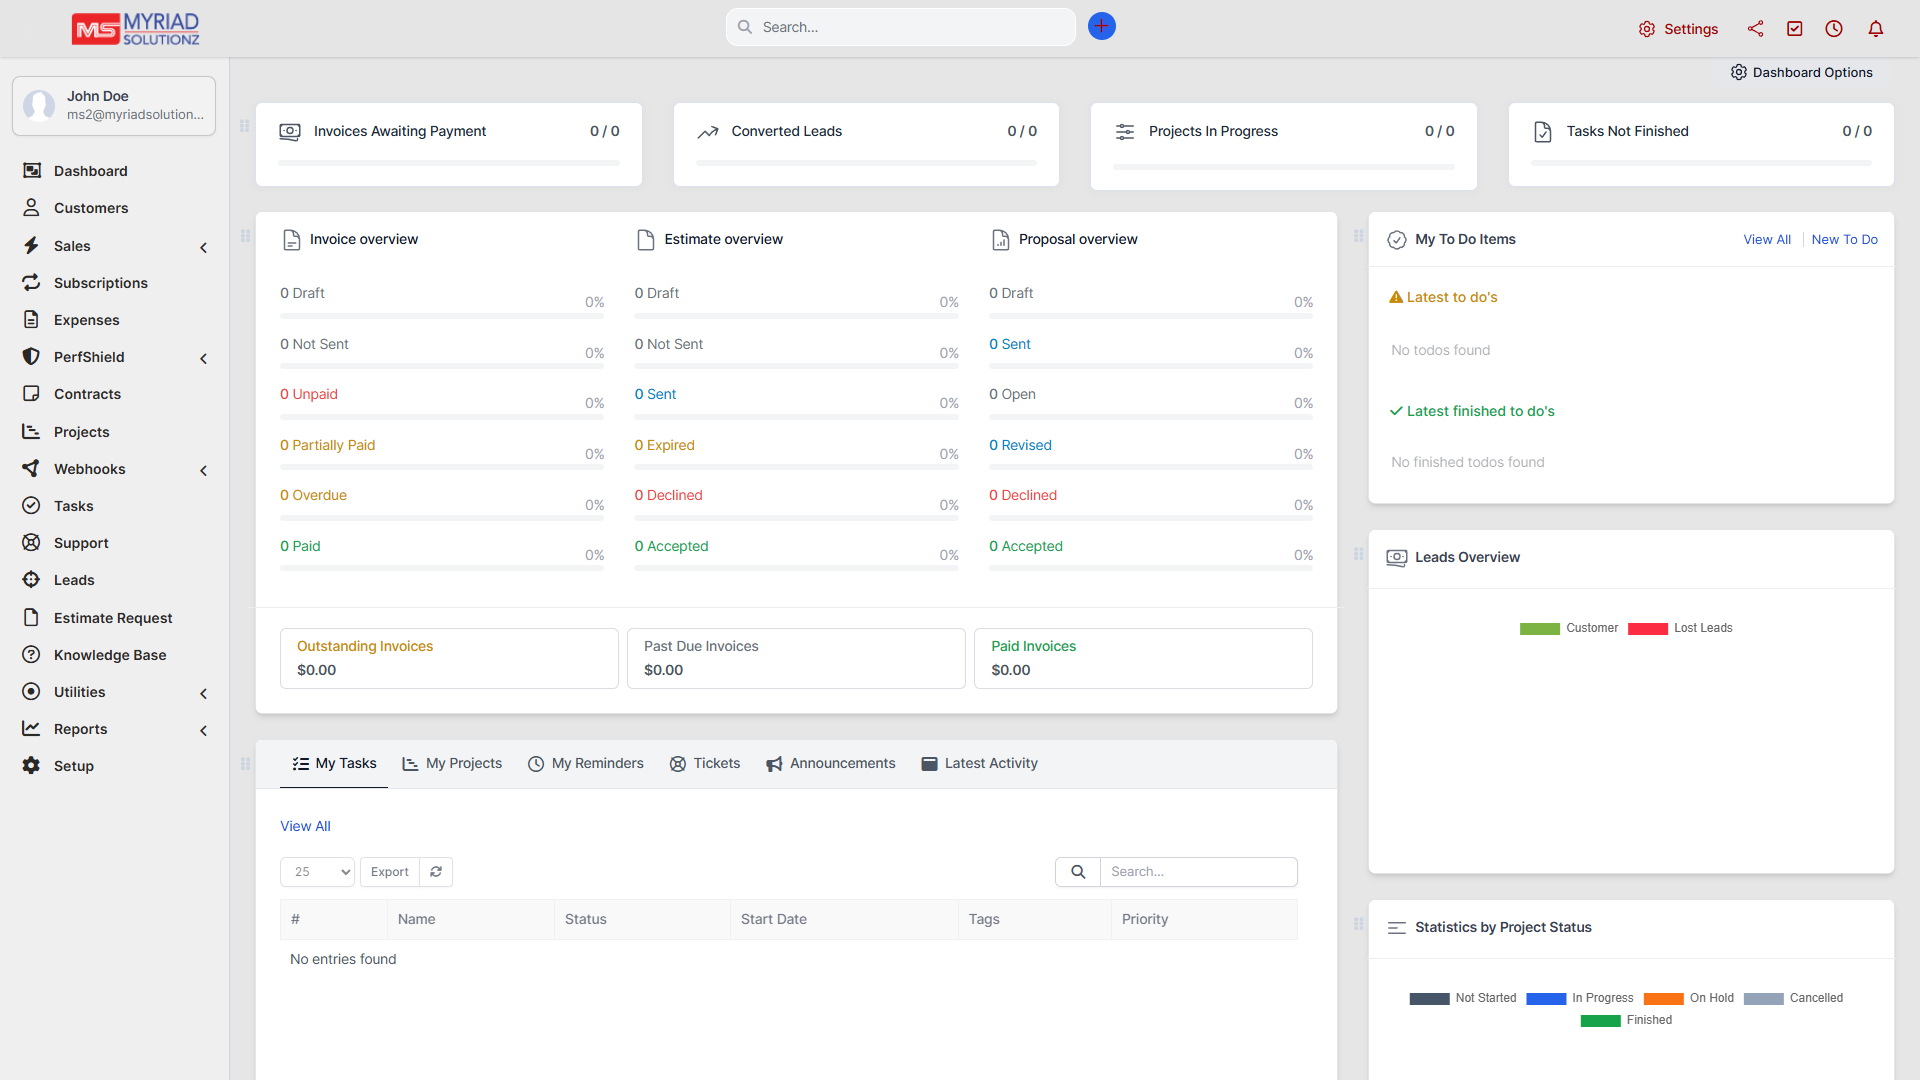Click the magnifier icon in tasks table search
Viewport: 1920px width, 1080px height.
pos(1078,872)
